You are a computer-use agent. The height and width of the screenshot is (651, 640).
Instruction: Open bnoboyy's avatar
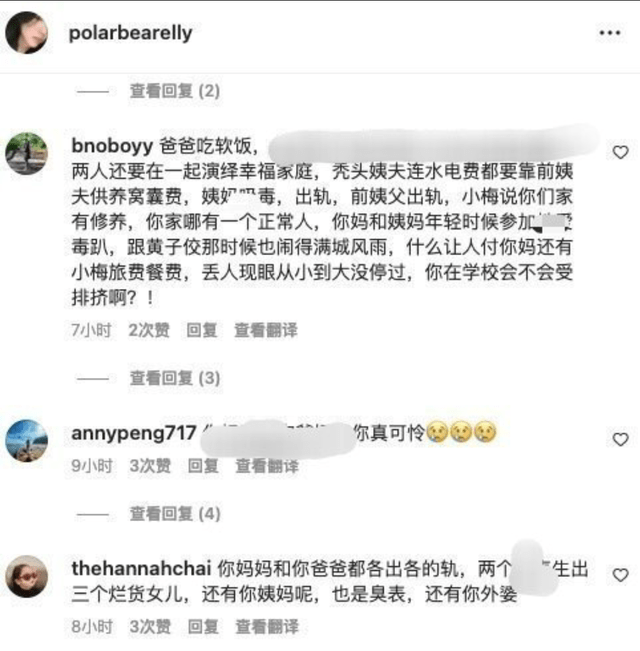[27, 153]
